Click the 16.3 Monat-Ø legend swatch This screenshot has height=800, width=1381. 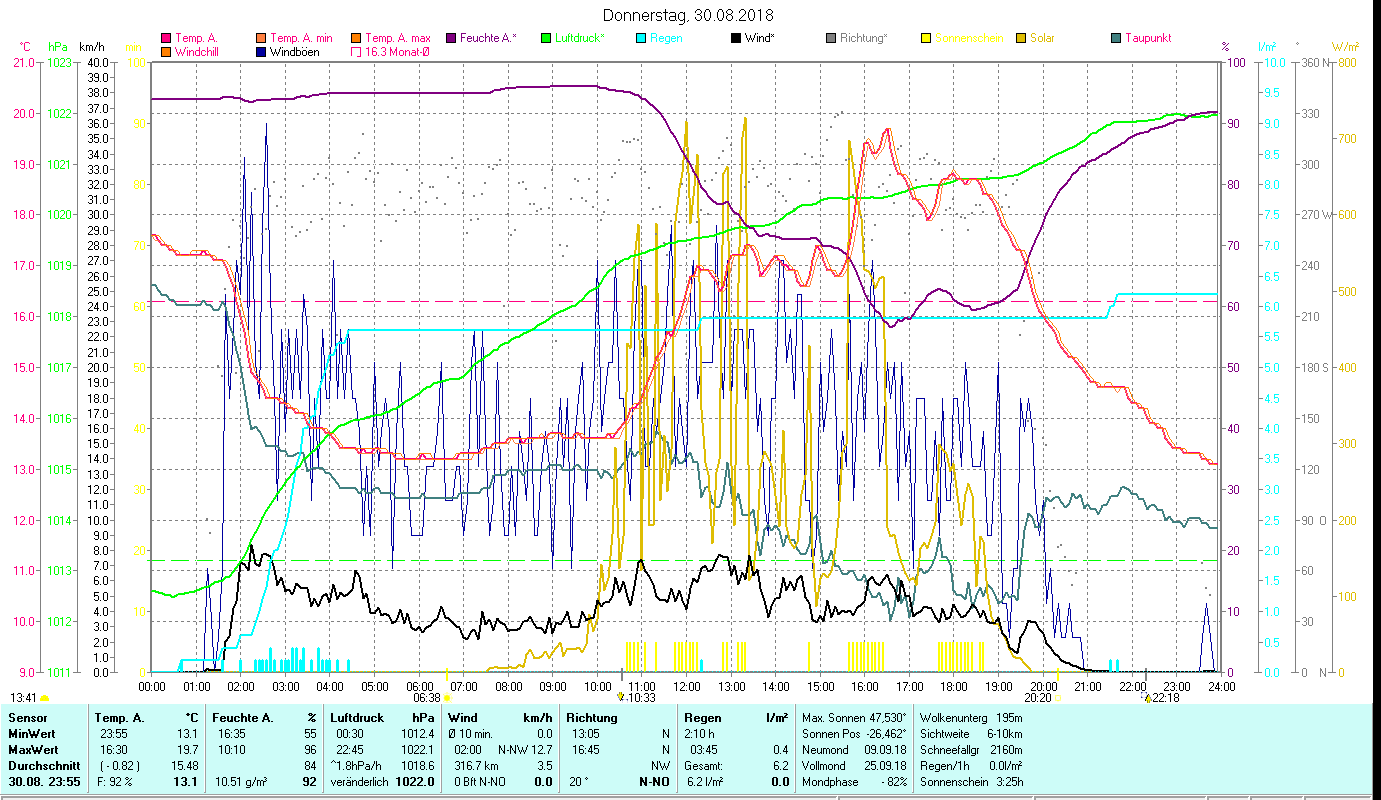click(357, 51)
